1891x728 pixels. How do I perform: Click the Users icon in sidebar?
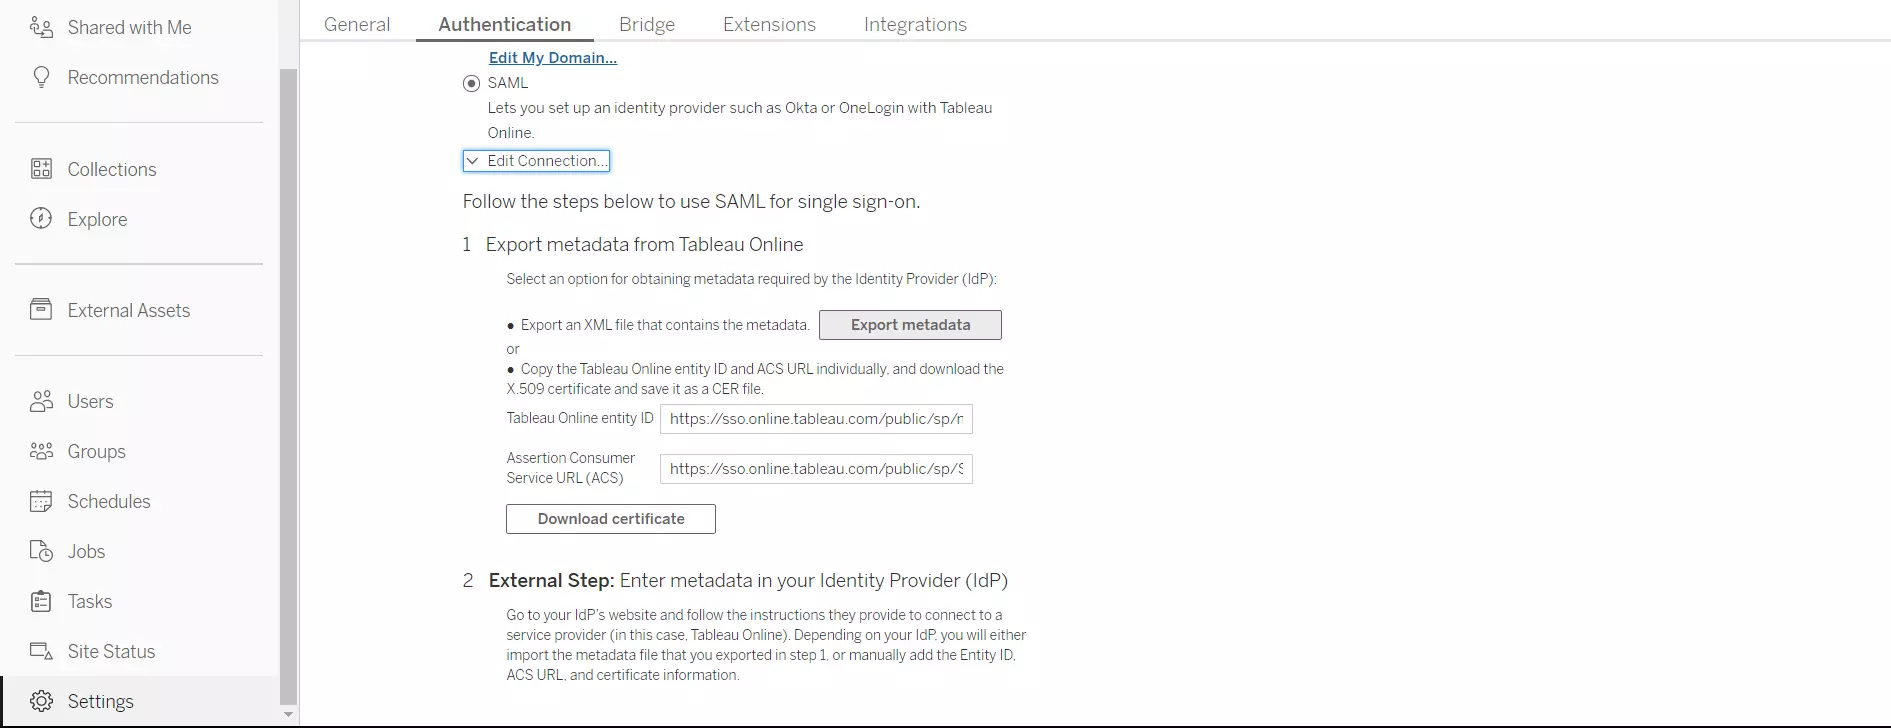coord(41,401)
